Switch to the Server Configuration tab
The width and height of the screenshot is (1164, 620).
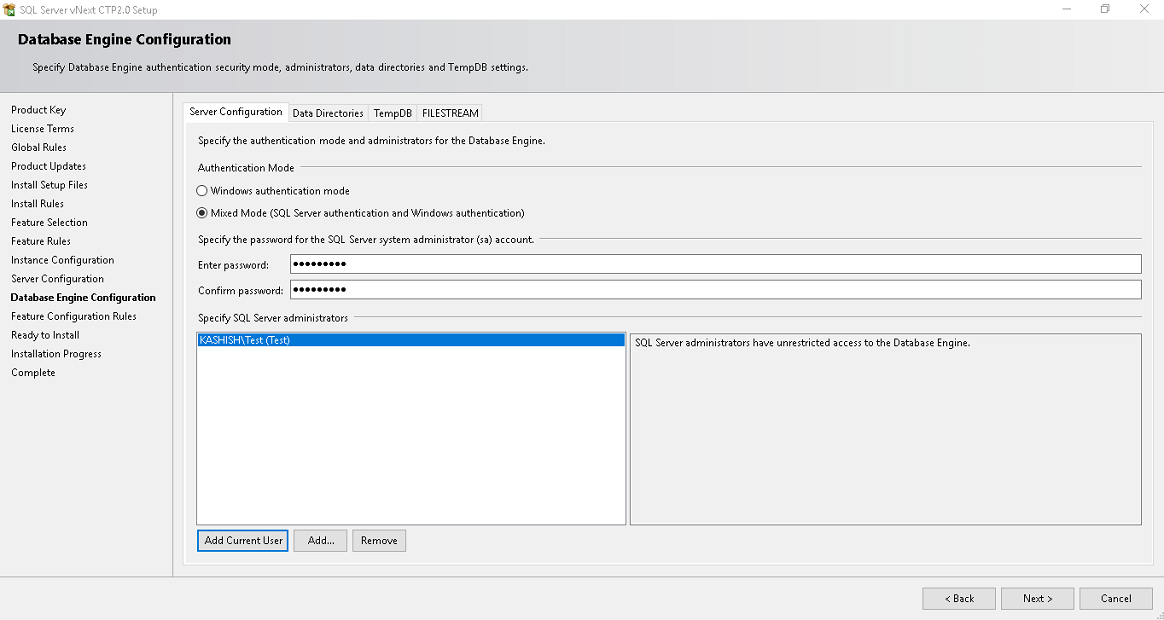pos(235,112)
